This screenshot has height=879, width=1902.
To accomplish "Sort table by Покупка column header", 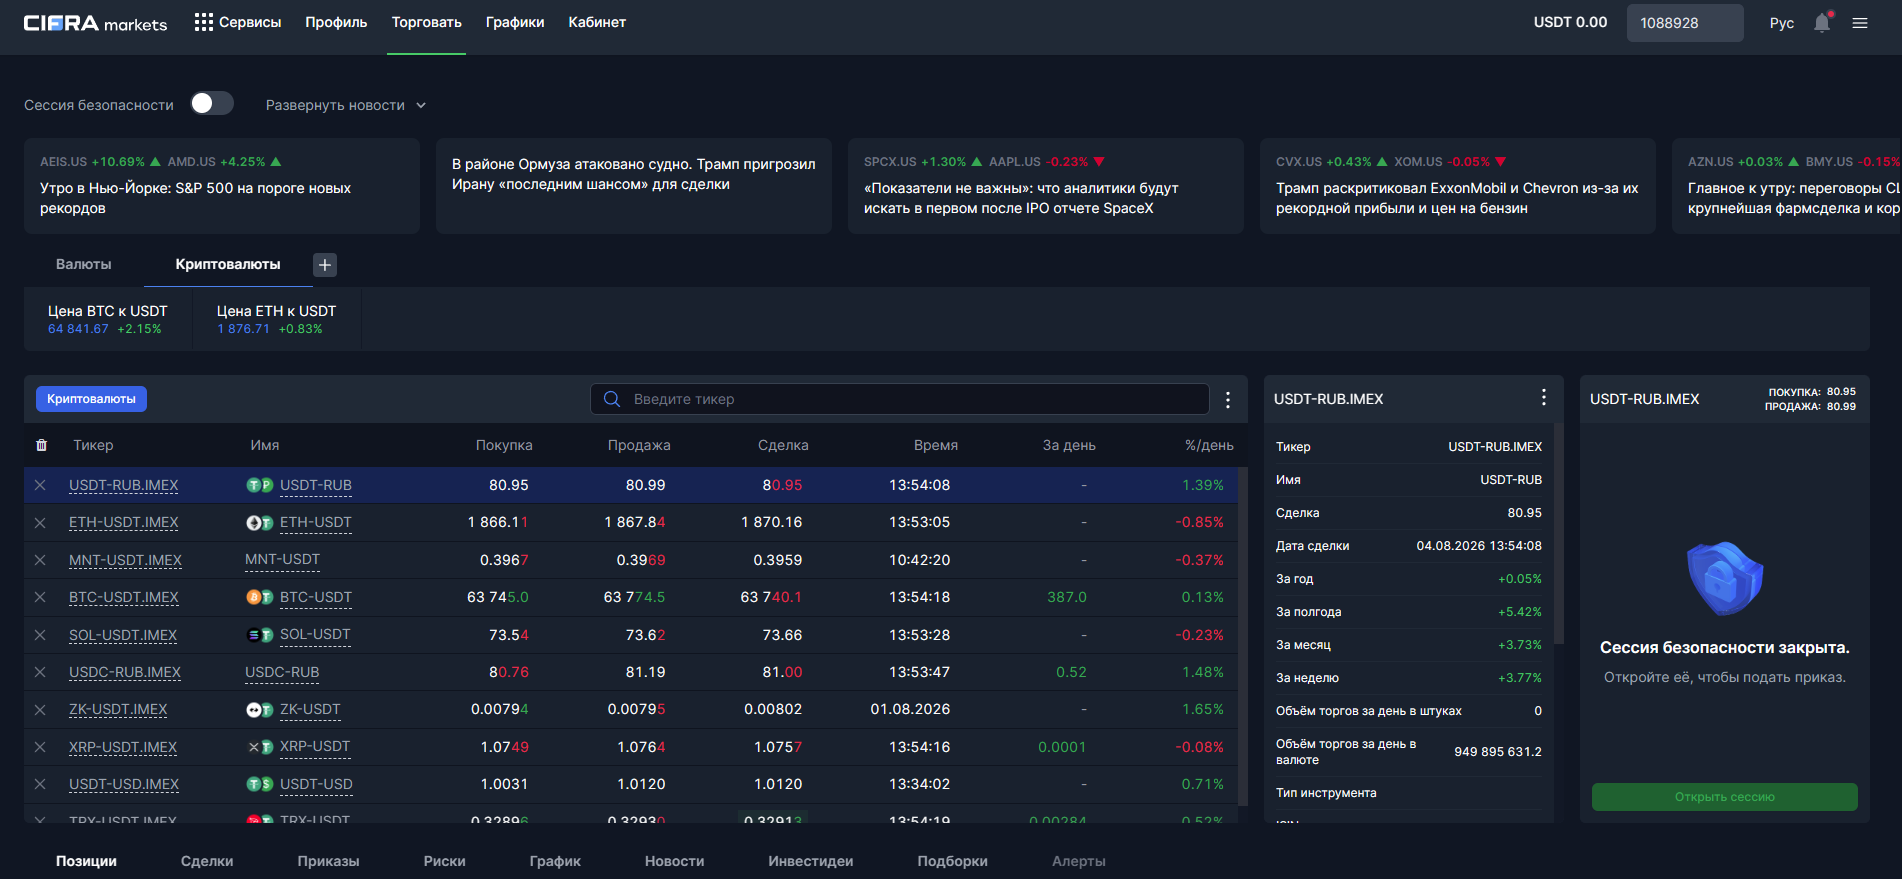I will (x=504, y=445).
